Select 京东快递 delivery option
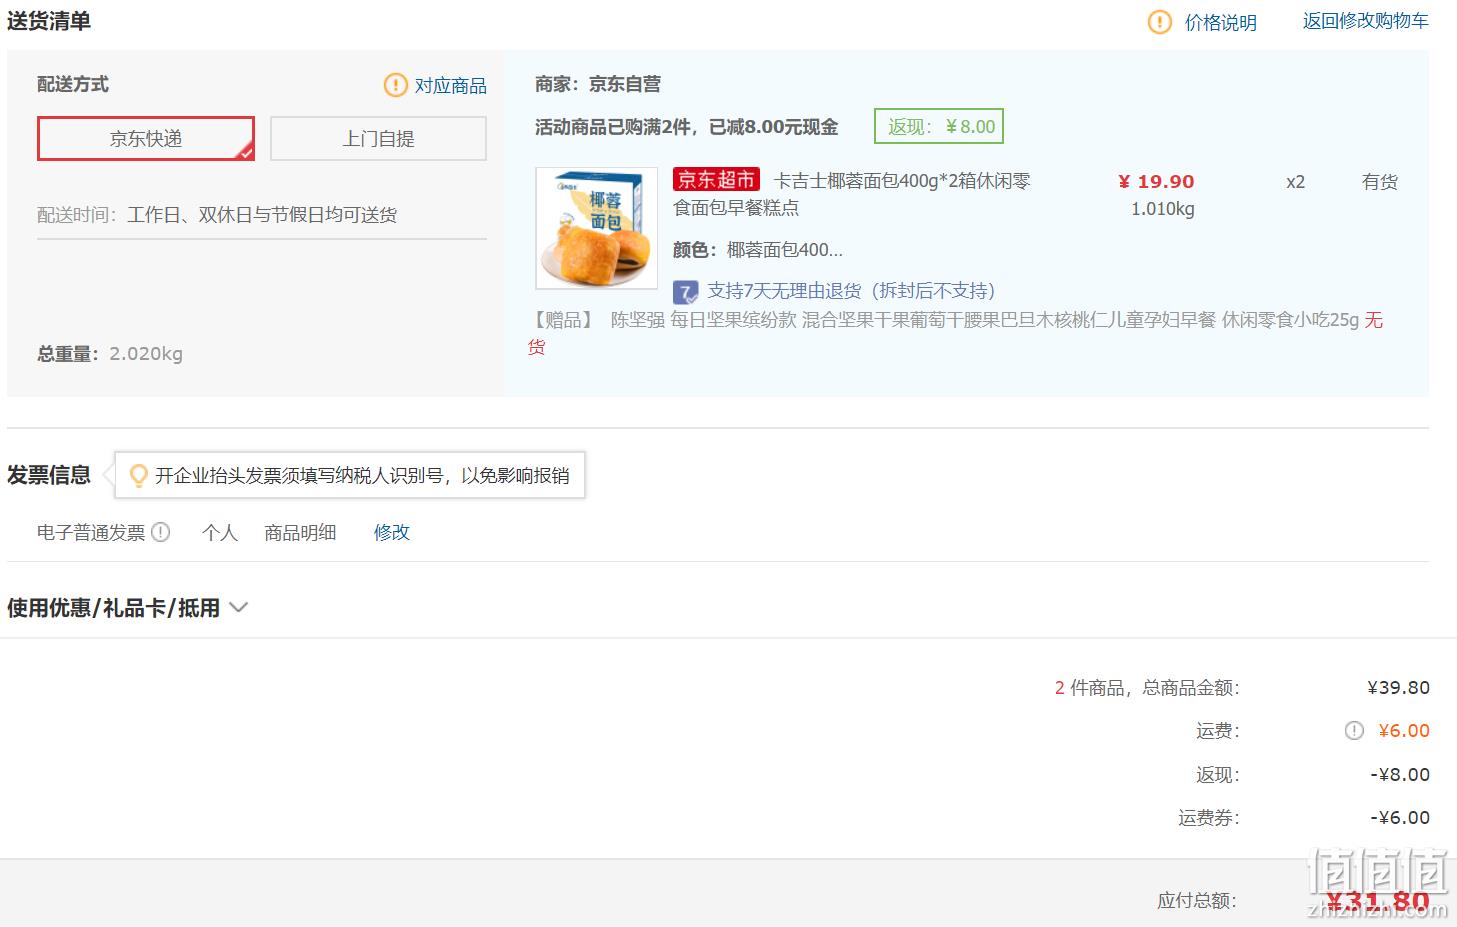1457x927 pixels. [x=146, y=138]
